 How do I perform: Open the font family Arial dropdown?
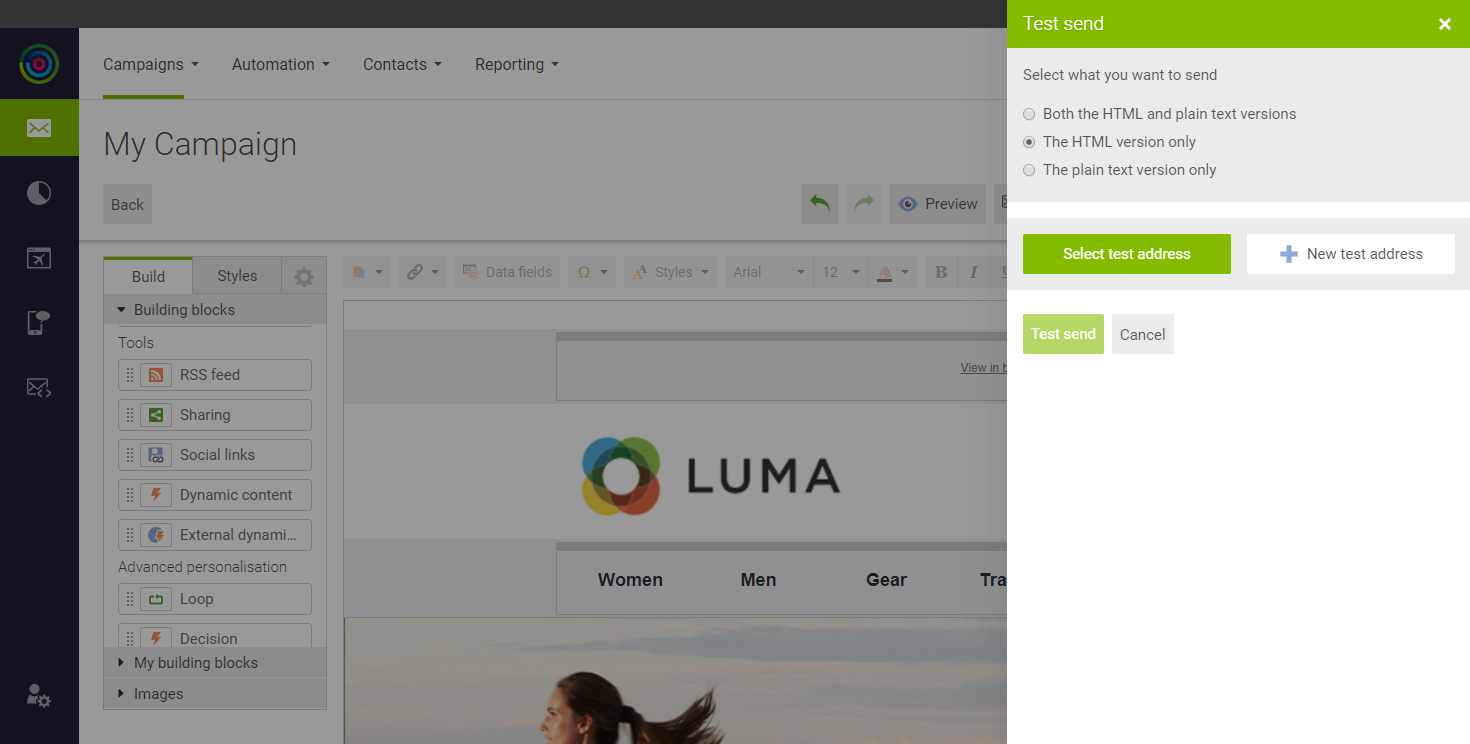(x=768, y=272)
